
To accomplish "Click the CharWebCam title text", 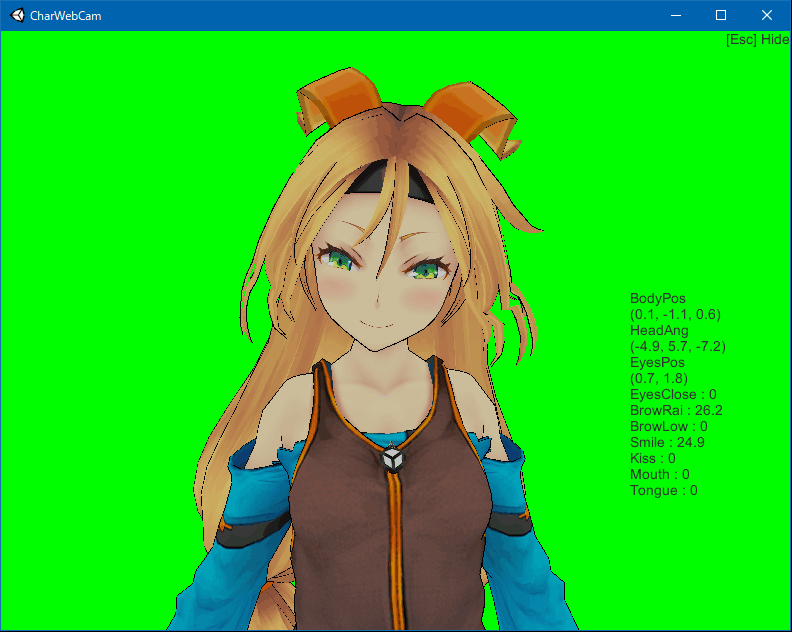I will 66,16.
